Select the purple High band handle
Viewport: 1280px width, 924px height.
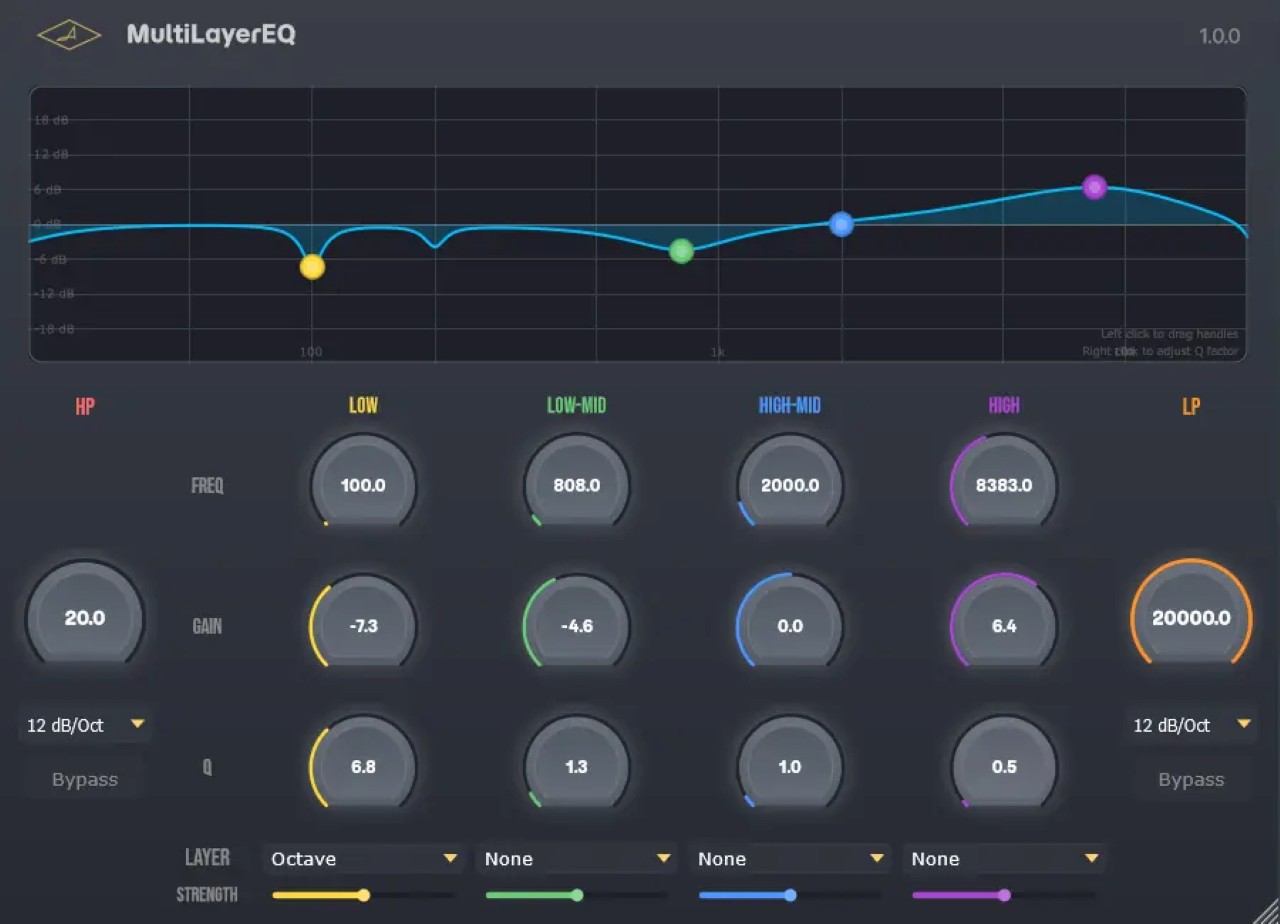[x=1095, y=187]
